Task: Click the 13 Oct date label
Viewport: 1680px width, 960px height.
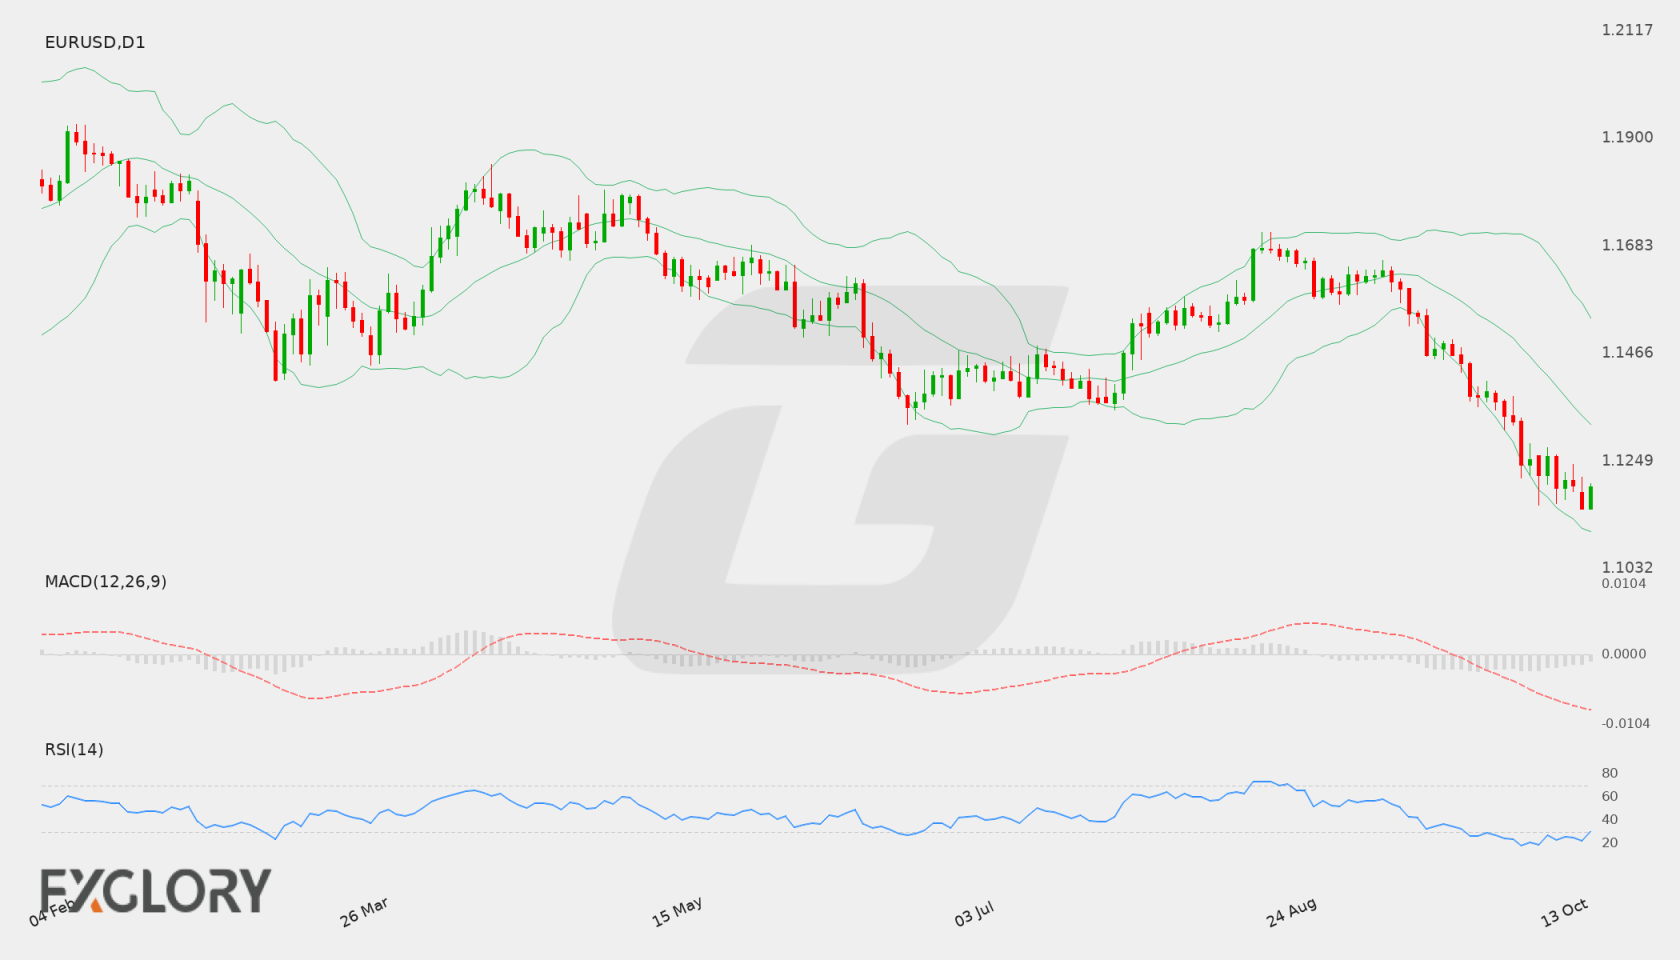Action: pyautogui.click(x=1564, y=912)
